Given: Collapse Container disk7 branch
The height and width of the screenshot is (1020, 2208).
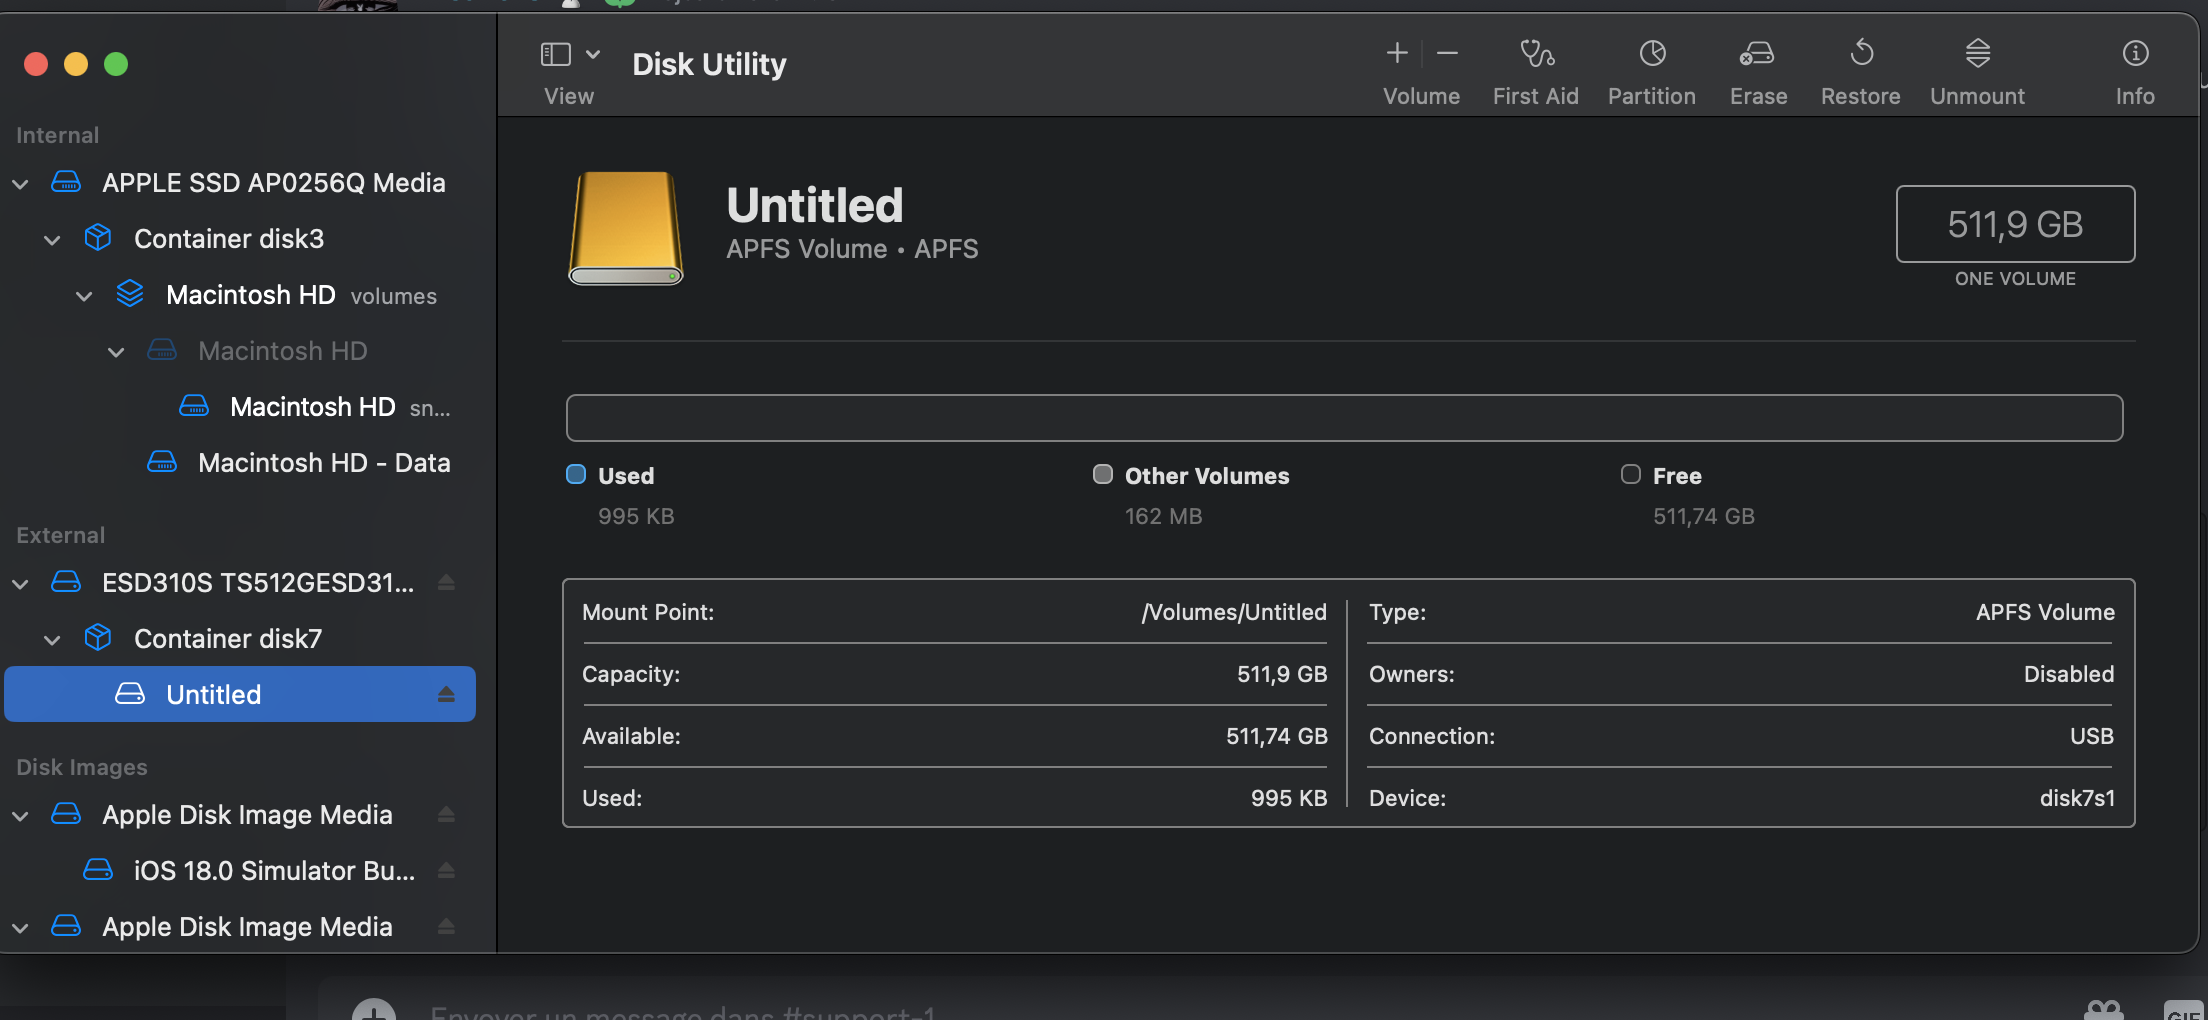Looking at the screenshot, I should pos(52,640).
